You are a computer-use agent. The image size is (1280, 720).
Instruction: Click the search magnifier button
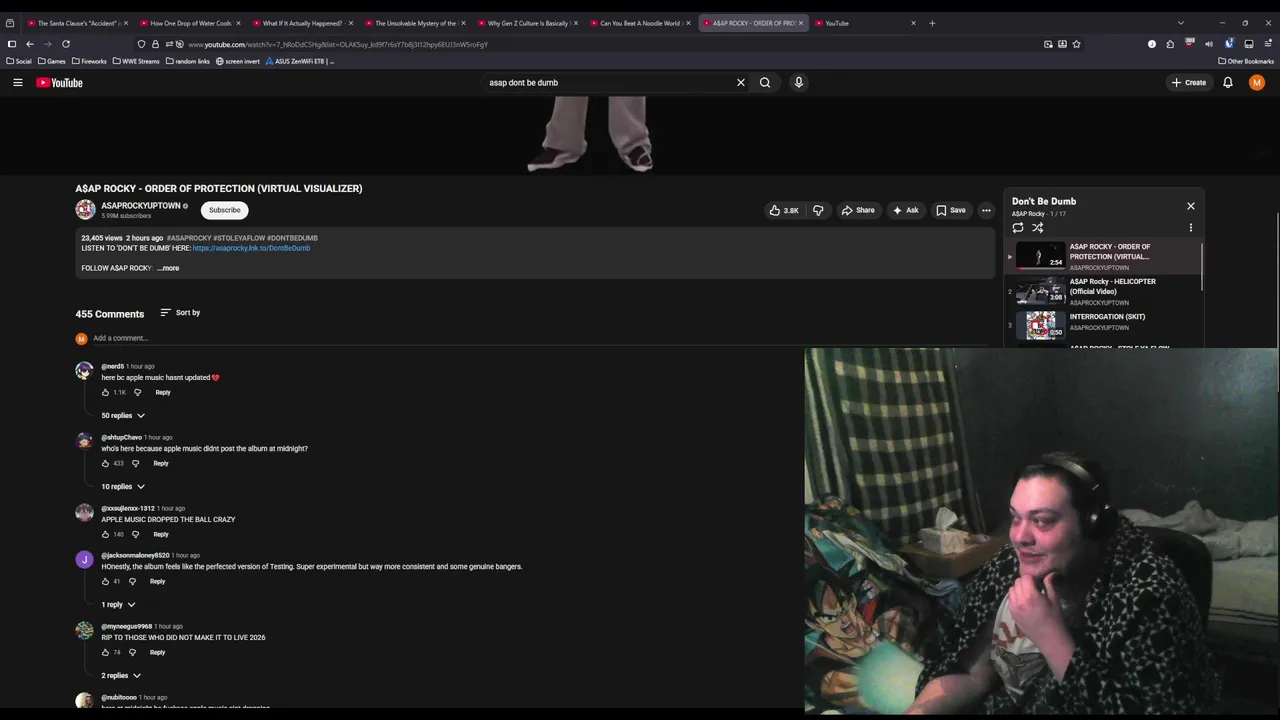[x=765, y=83]
